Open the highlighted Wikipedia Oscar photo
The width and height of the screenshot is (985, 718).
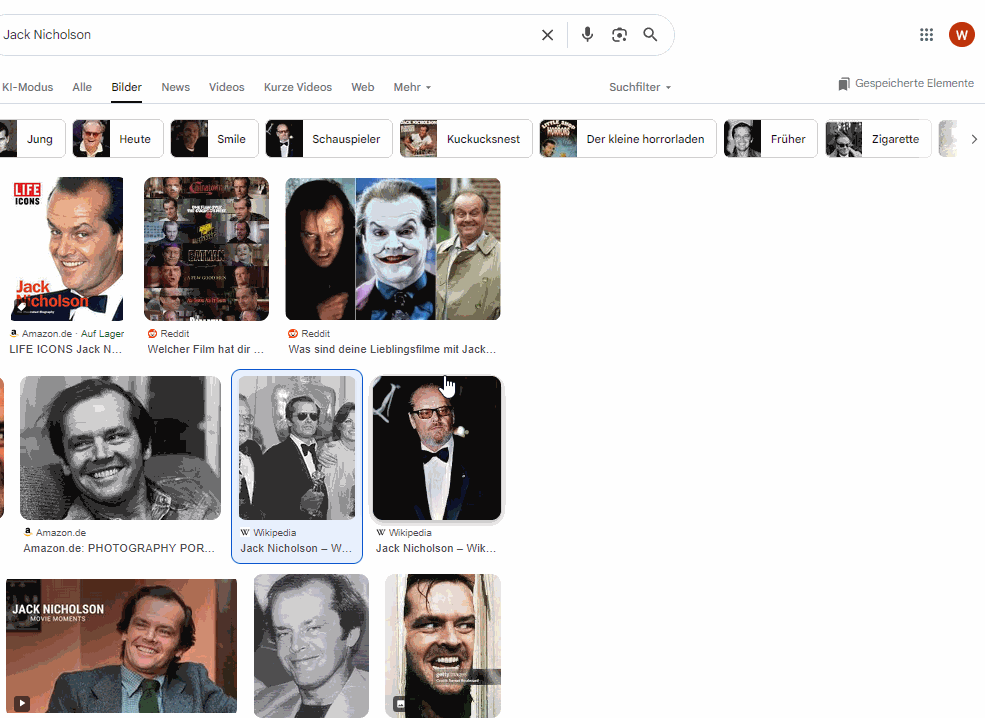point(297,448)
